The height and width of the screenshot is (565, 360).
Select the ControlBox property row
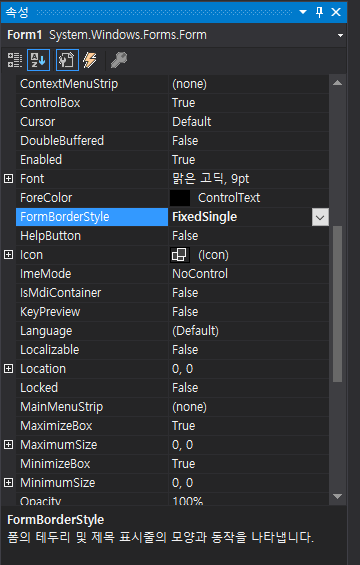[172, 103]
